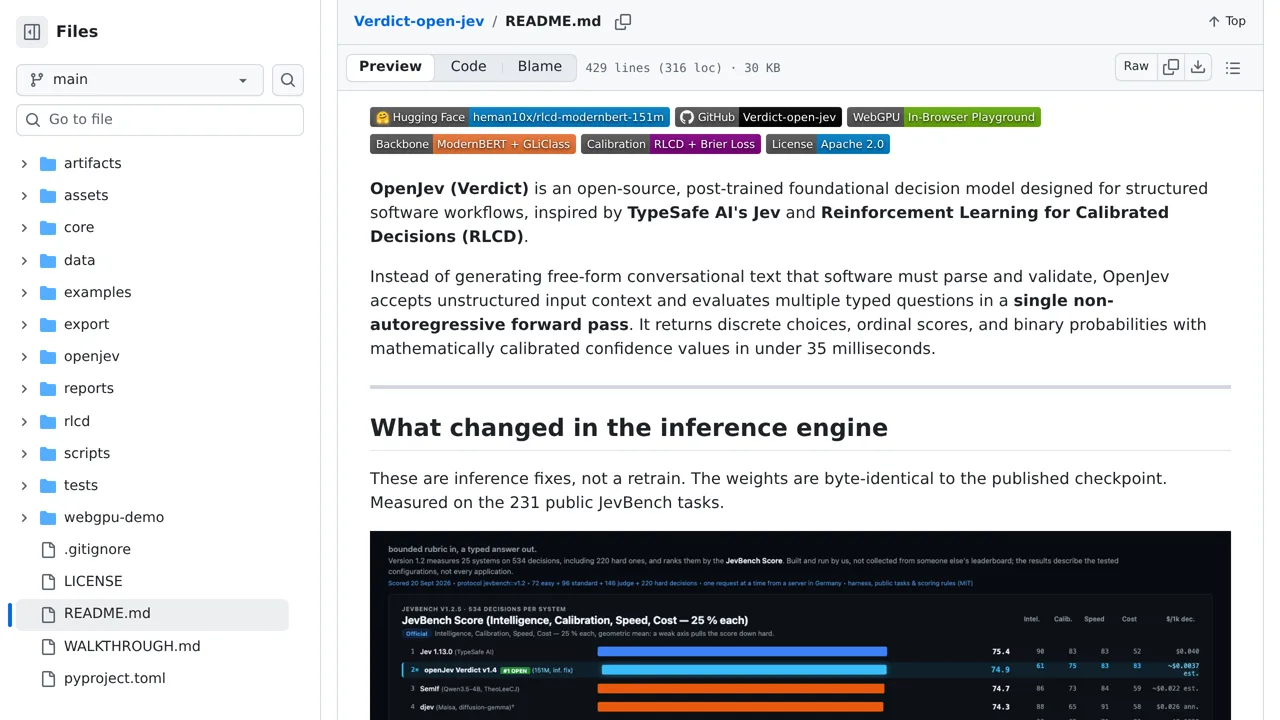Click the assets folder icon
The height and width of the screenshot is (720, 1280).
click(x=48, y=195)
